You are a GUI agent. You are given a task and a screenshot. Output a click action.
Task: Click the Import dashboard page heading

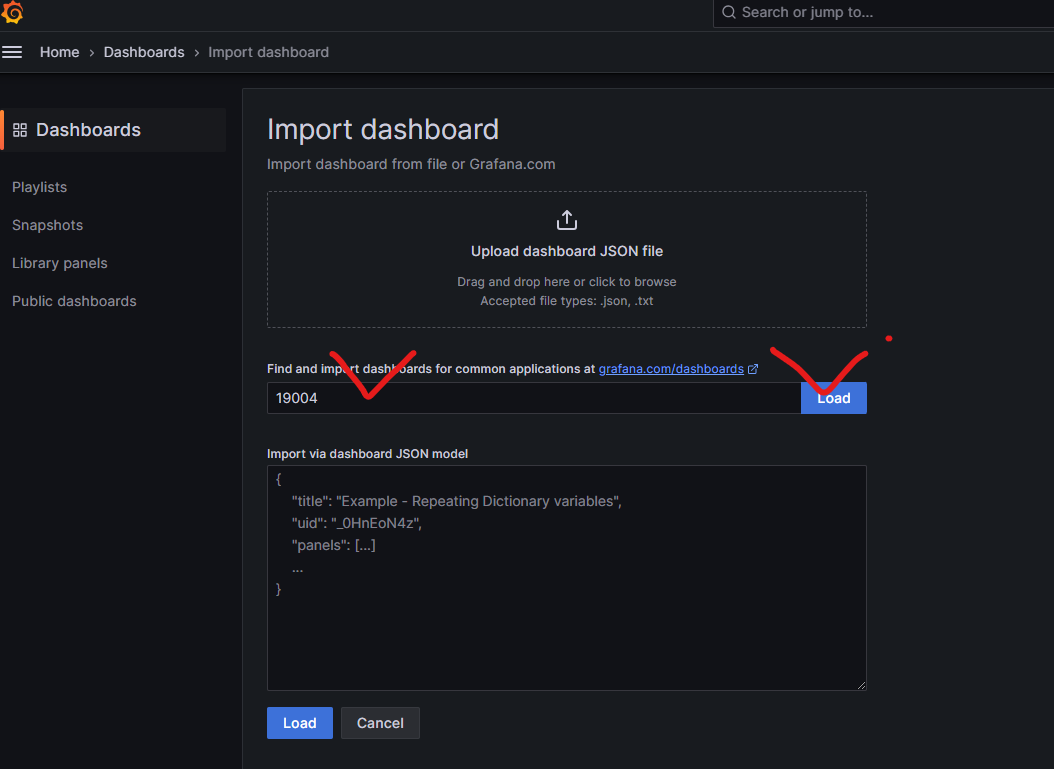(382, 129)
